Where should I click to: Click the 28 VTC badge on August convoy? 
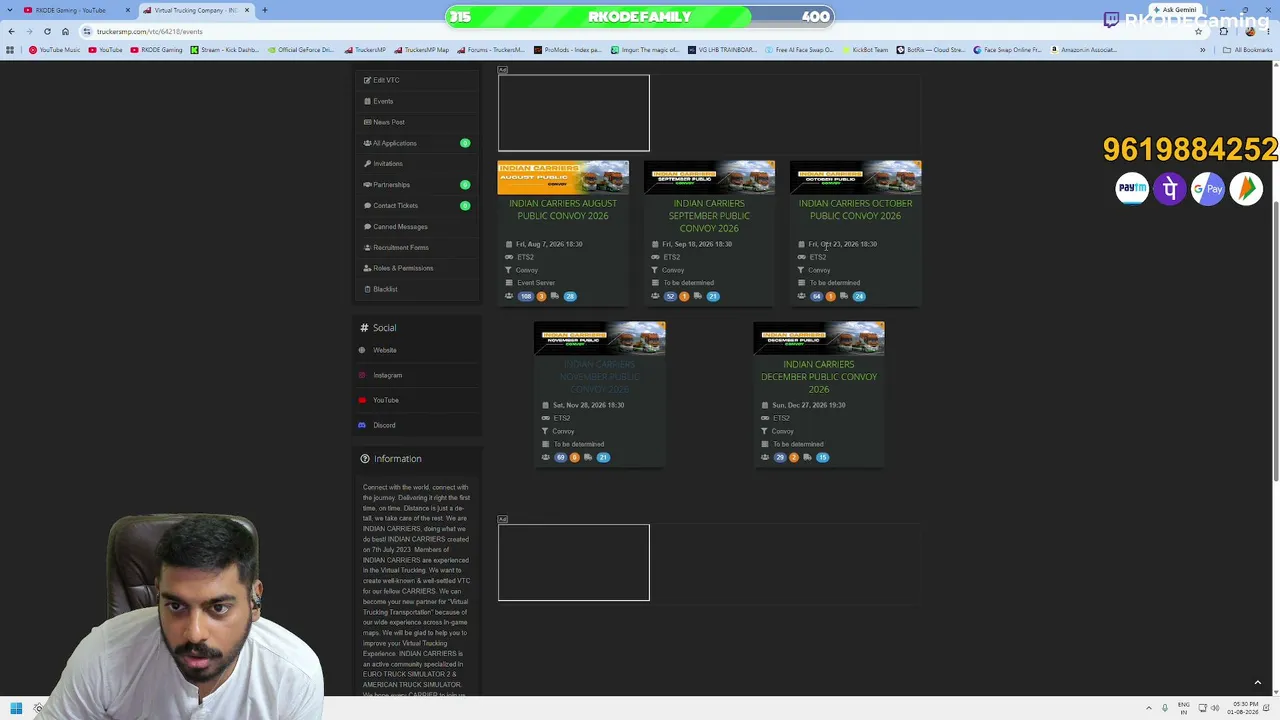pyautogui.click(x=570, y=296)
